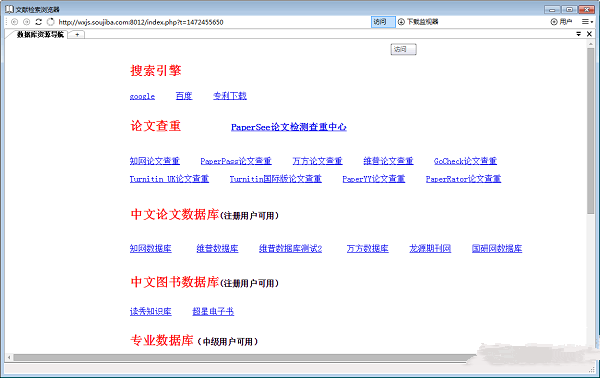Close the current tab with the X
The width and height of the screenshot is (600, 378).
(x=589, y=34)
